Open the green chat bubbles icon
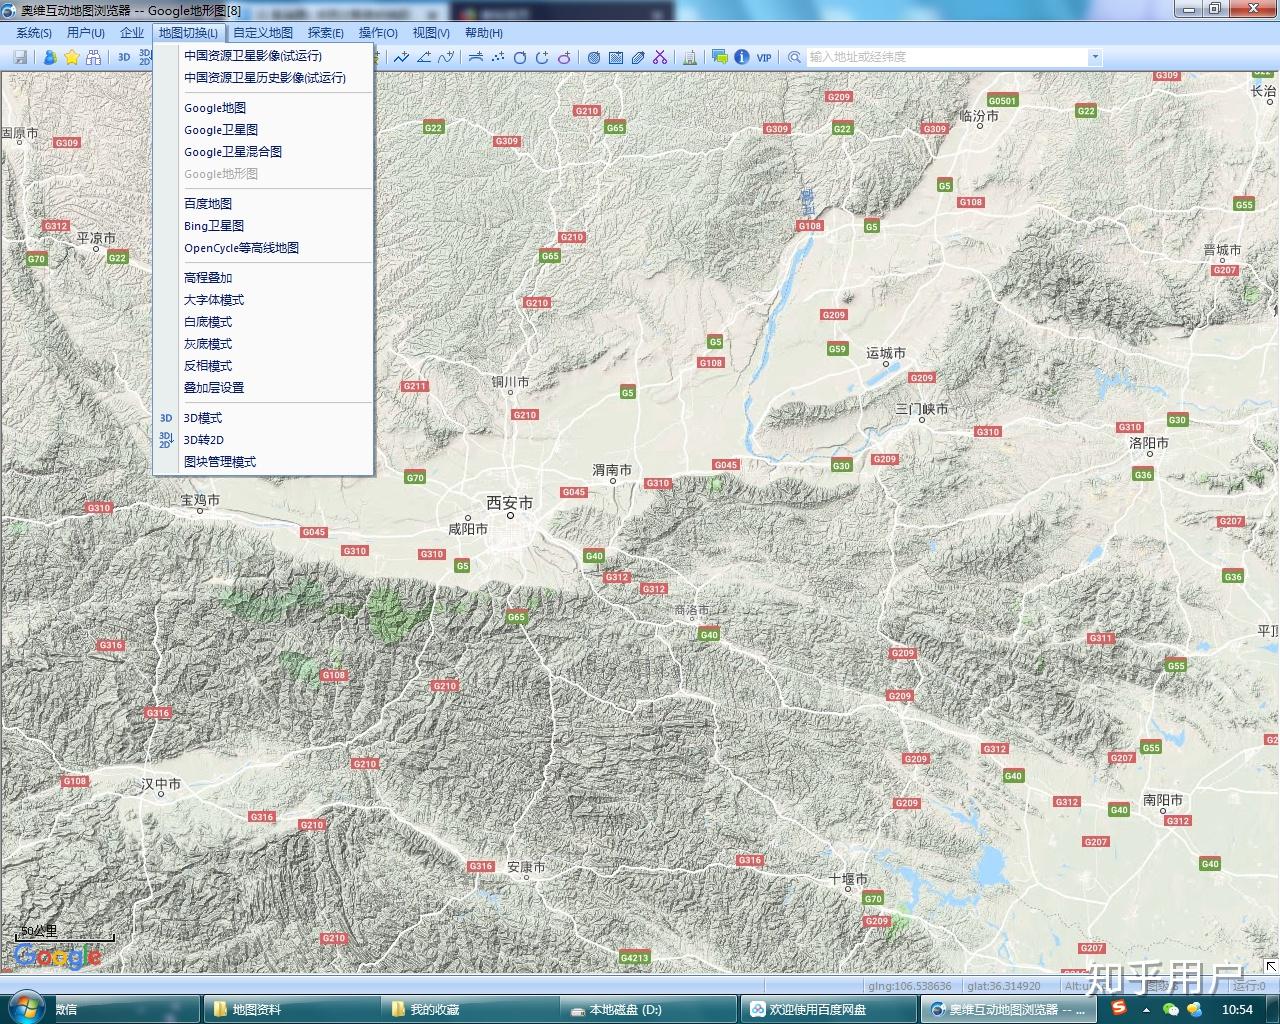This screenshot has height=1024, width=1280. pos(720,57)
